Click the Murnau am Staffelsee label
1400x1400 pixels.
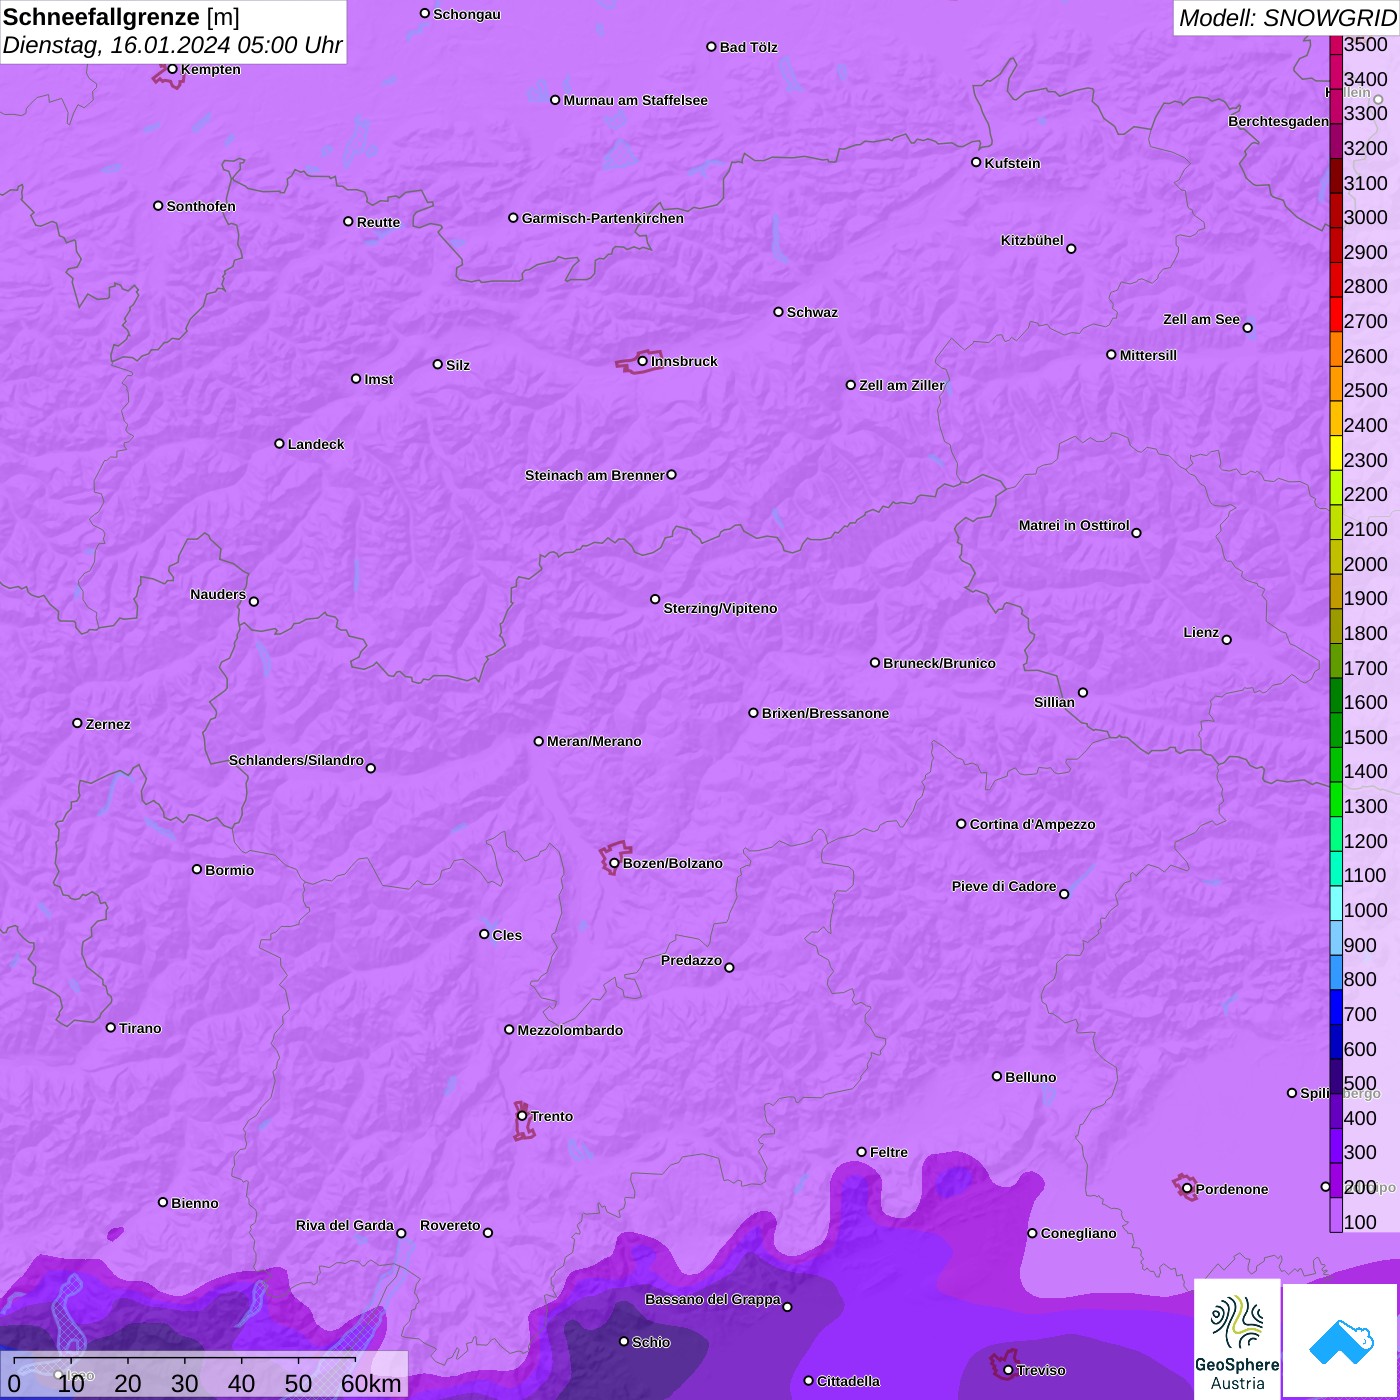(x=636, y=100)
